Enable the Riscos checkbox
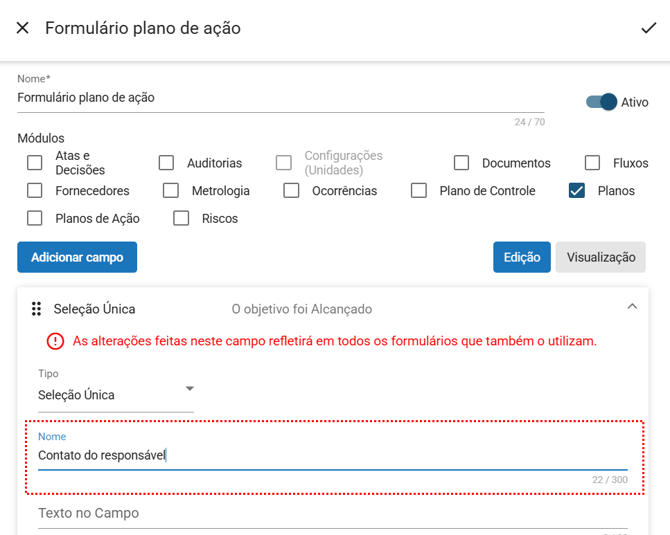Screen dimensions: 670x535 (x=181, y=218)
